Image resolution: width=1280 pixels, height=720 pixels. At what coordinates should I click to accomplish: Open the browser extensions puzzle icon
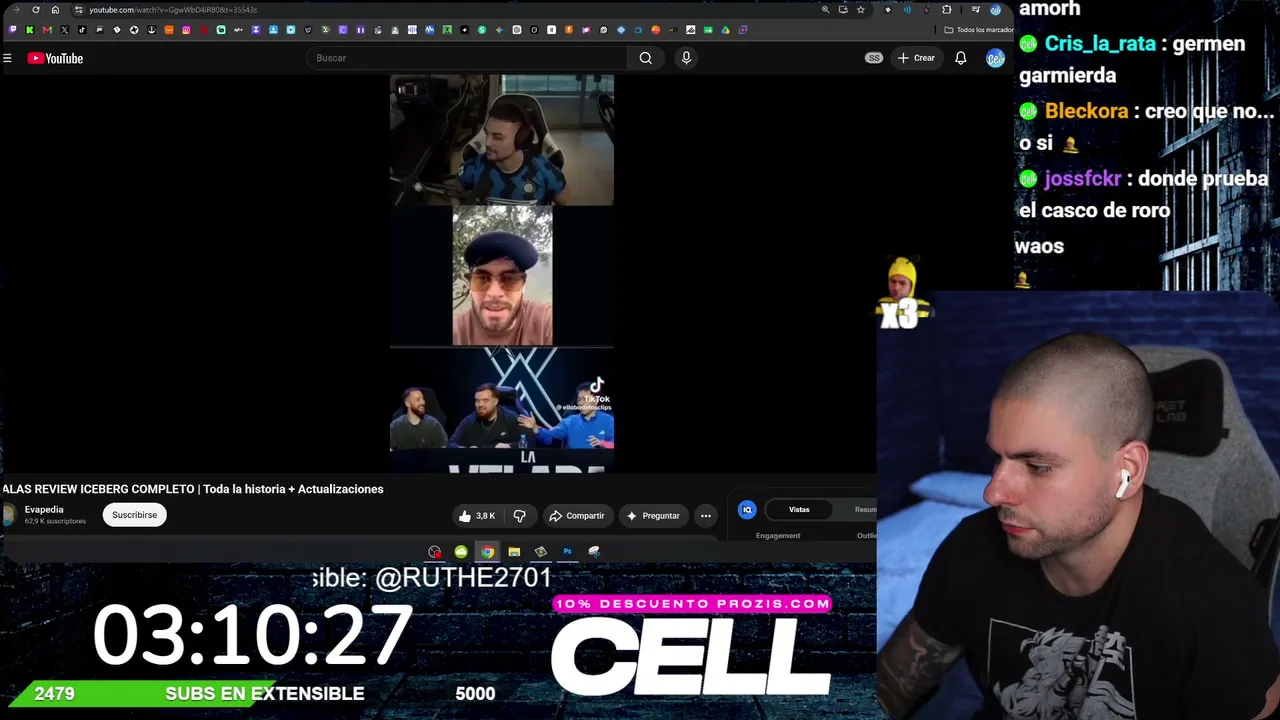pos(947,10)
